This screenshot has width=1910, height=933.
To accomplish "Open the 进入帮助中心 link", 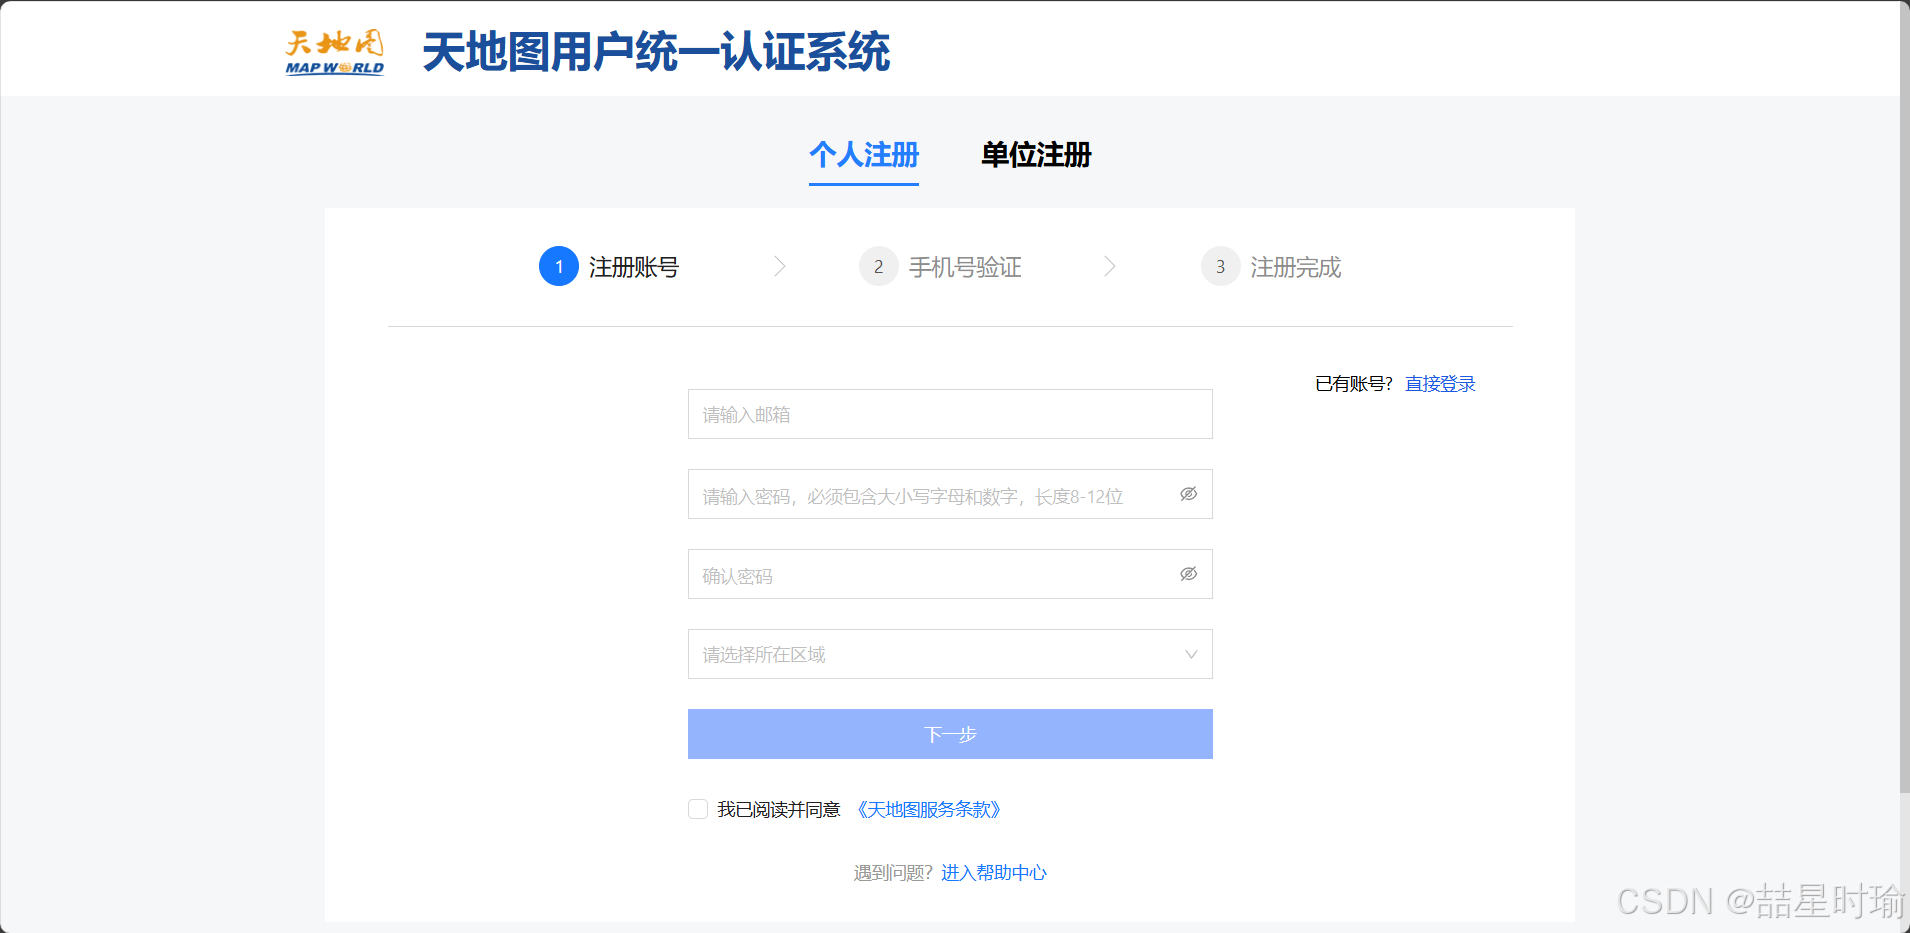I will tap(994, 873).
